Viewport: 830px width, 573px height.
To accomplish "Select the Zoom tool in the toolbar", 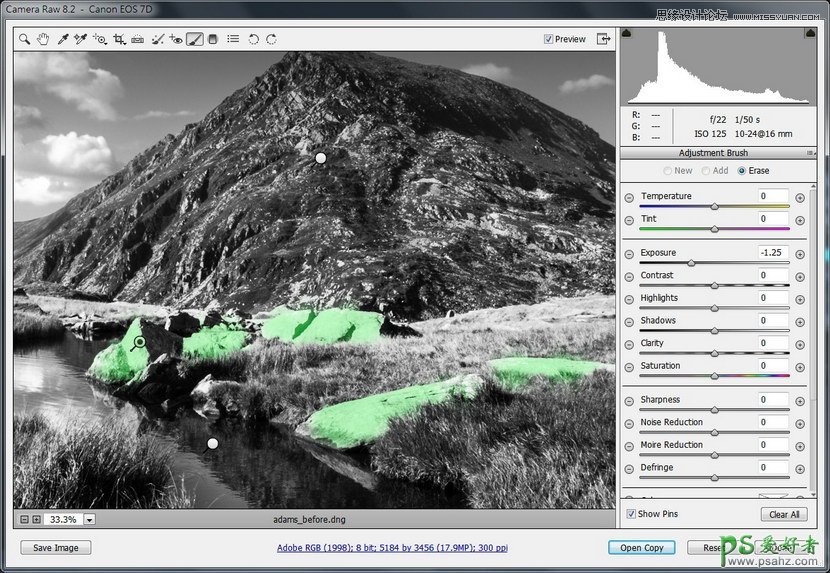I will [x=24, y=40].
